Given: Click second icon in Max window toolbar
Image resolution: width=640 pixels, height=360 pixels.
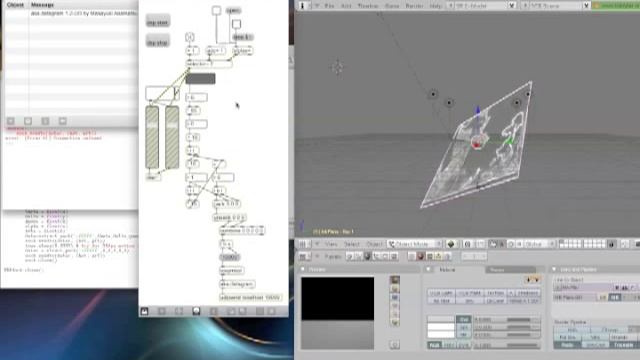Looking at the screenshot, I should [x=28, y=121].
